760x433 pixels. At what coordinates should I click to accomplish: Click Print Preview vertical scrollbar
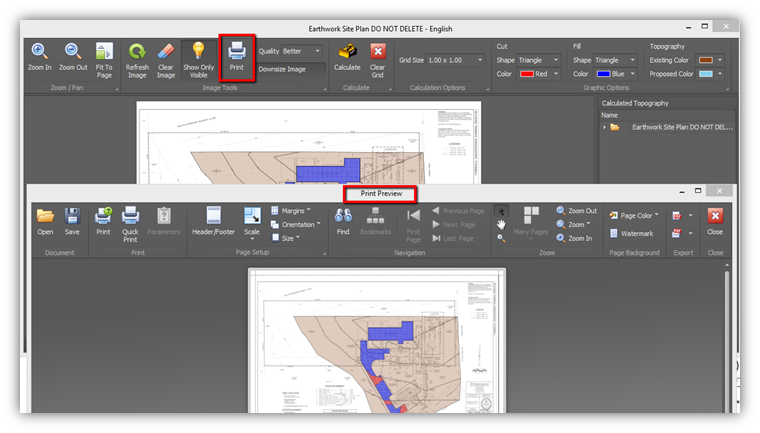pyautogui.click(x=727, y=339)
